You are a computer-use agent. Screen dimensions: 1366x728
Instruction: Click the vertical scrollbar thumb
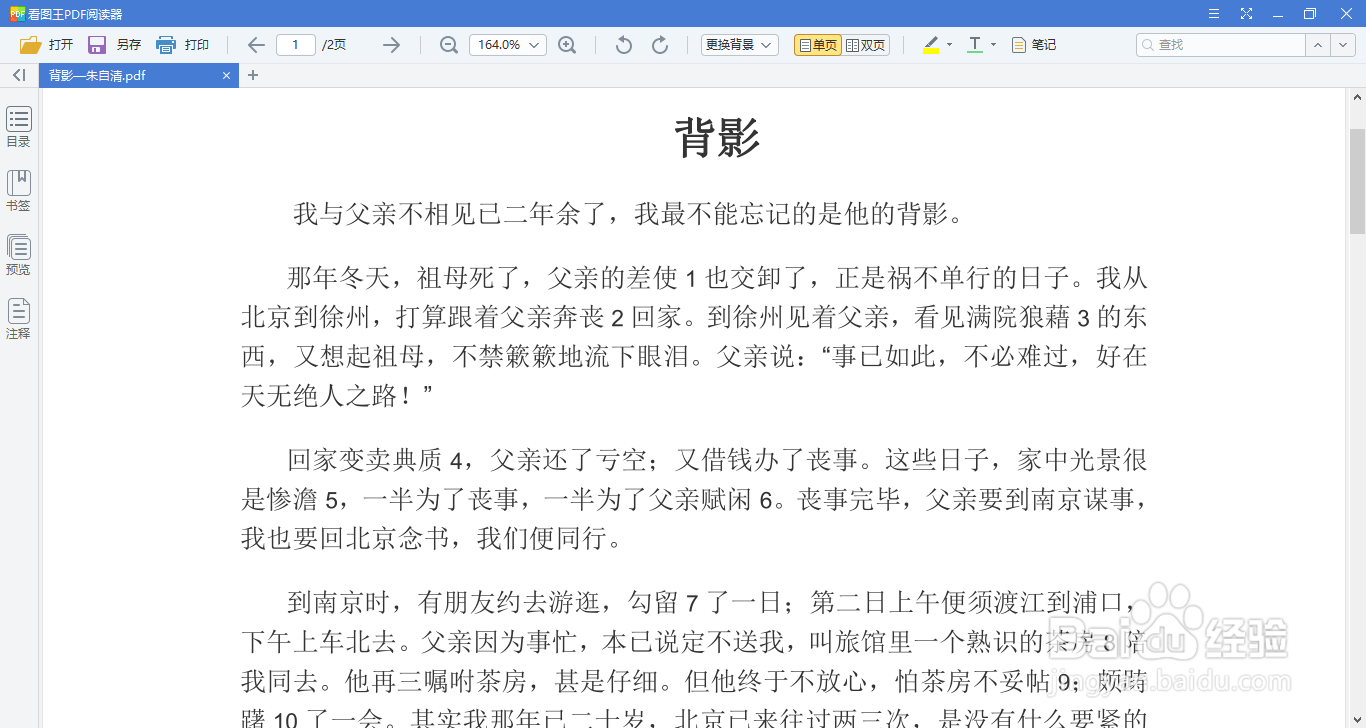[x=1357, y=182]
